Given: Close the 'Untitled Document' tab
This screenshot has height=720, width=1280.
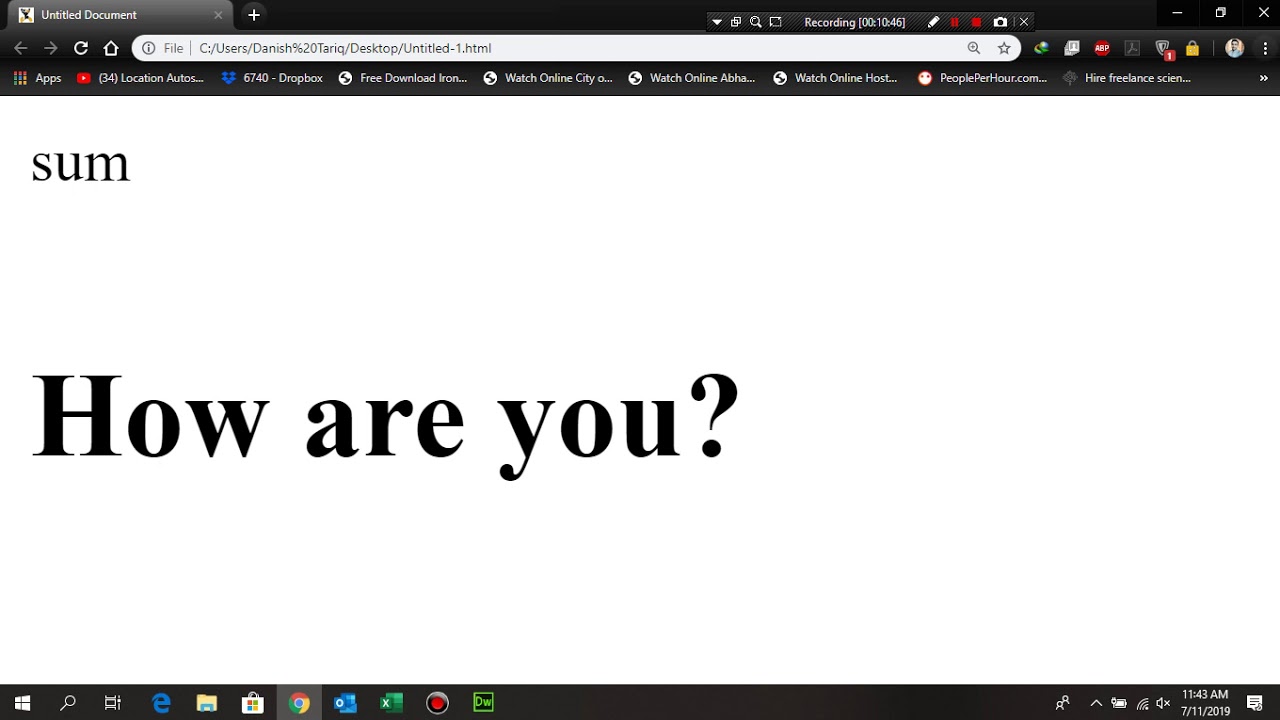Looking at the screenshot, I should pyautogui.click(x=218, y=15).
